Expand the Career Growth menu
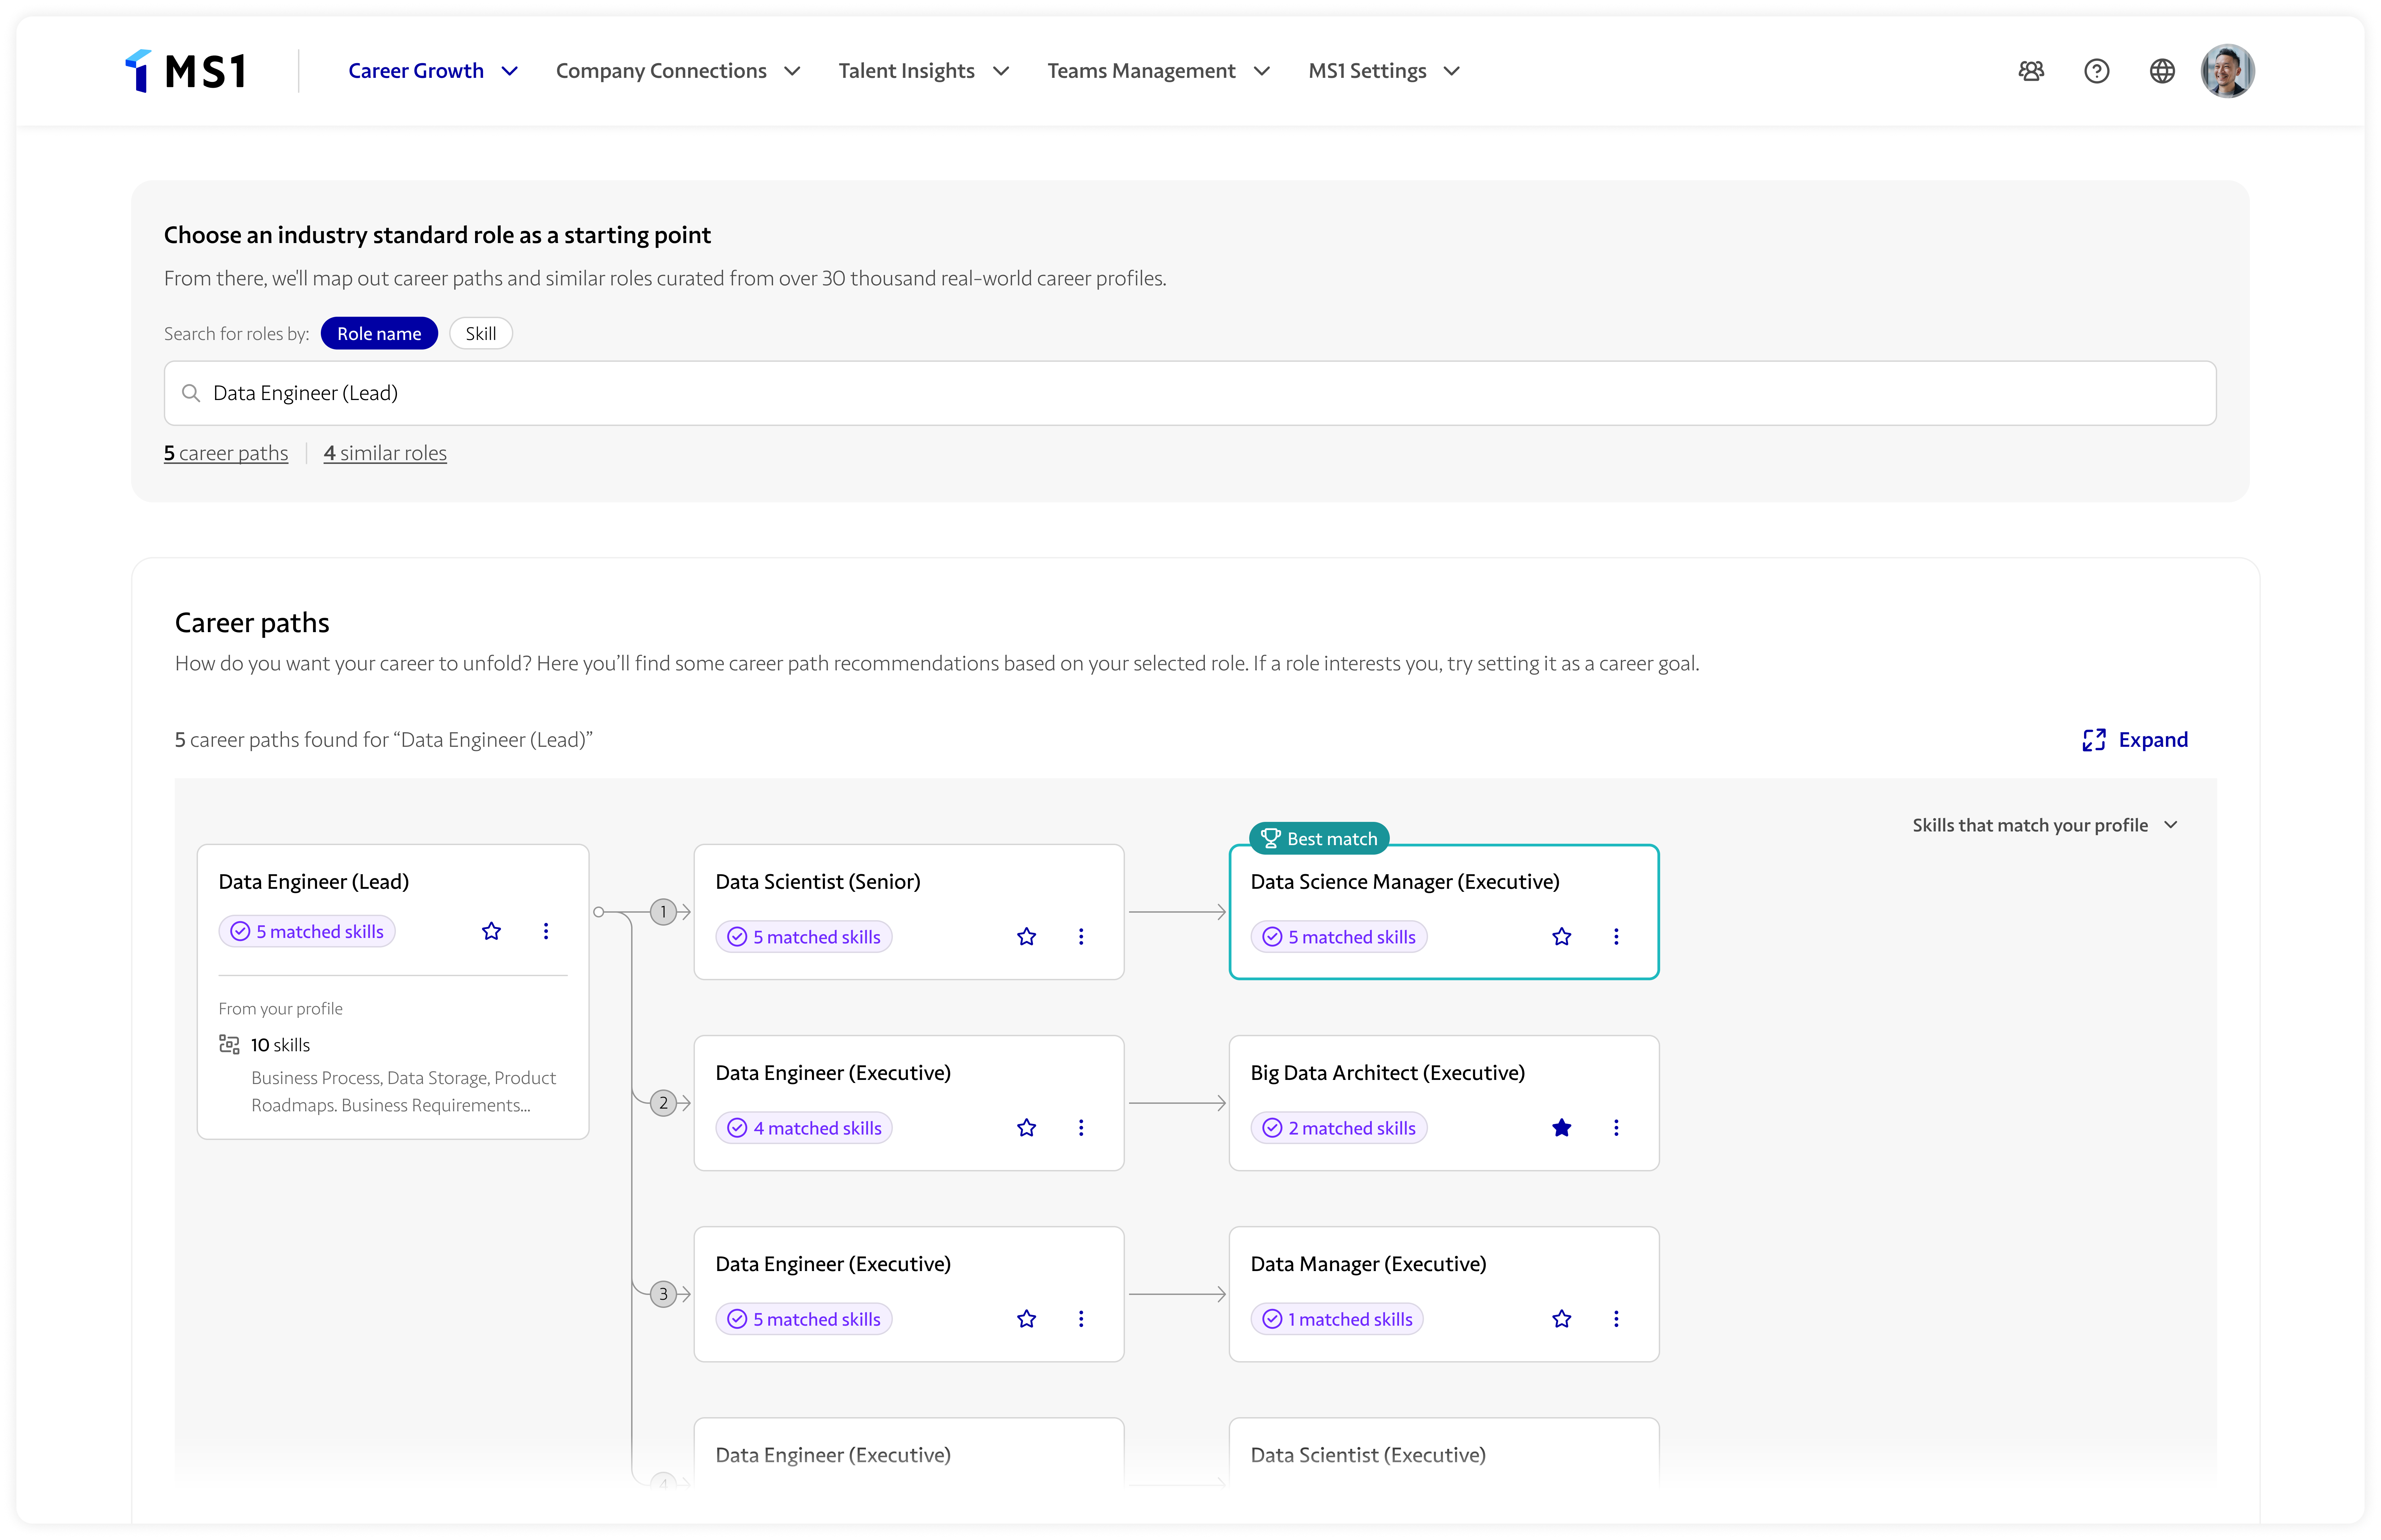This screenshot has width=2381, height=1540. [x=433, y=71]
